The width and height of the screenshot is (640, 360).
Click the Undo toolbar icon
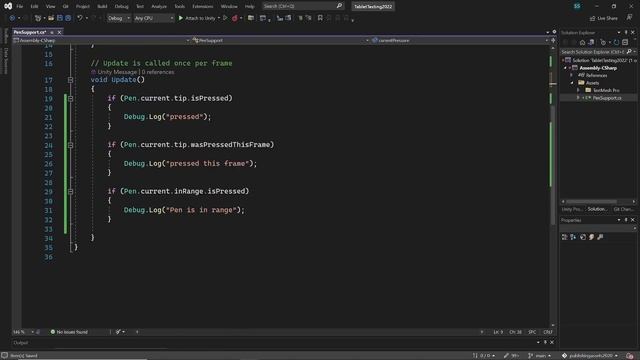click(x=80, y=18)
